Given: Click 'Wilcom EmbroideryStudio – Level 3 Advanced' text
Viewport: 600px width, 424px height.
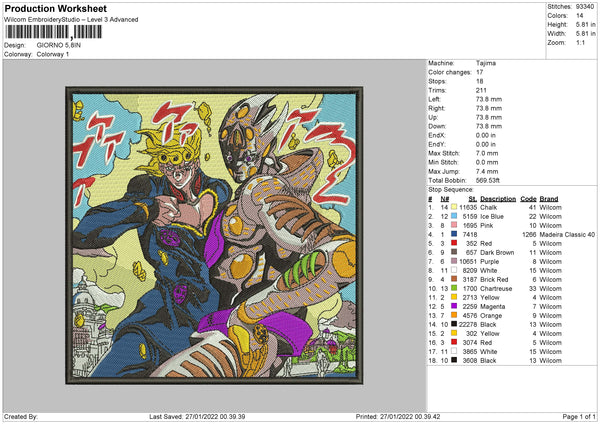Looking at the screenshot, I should [71, 20].
